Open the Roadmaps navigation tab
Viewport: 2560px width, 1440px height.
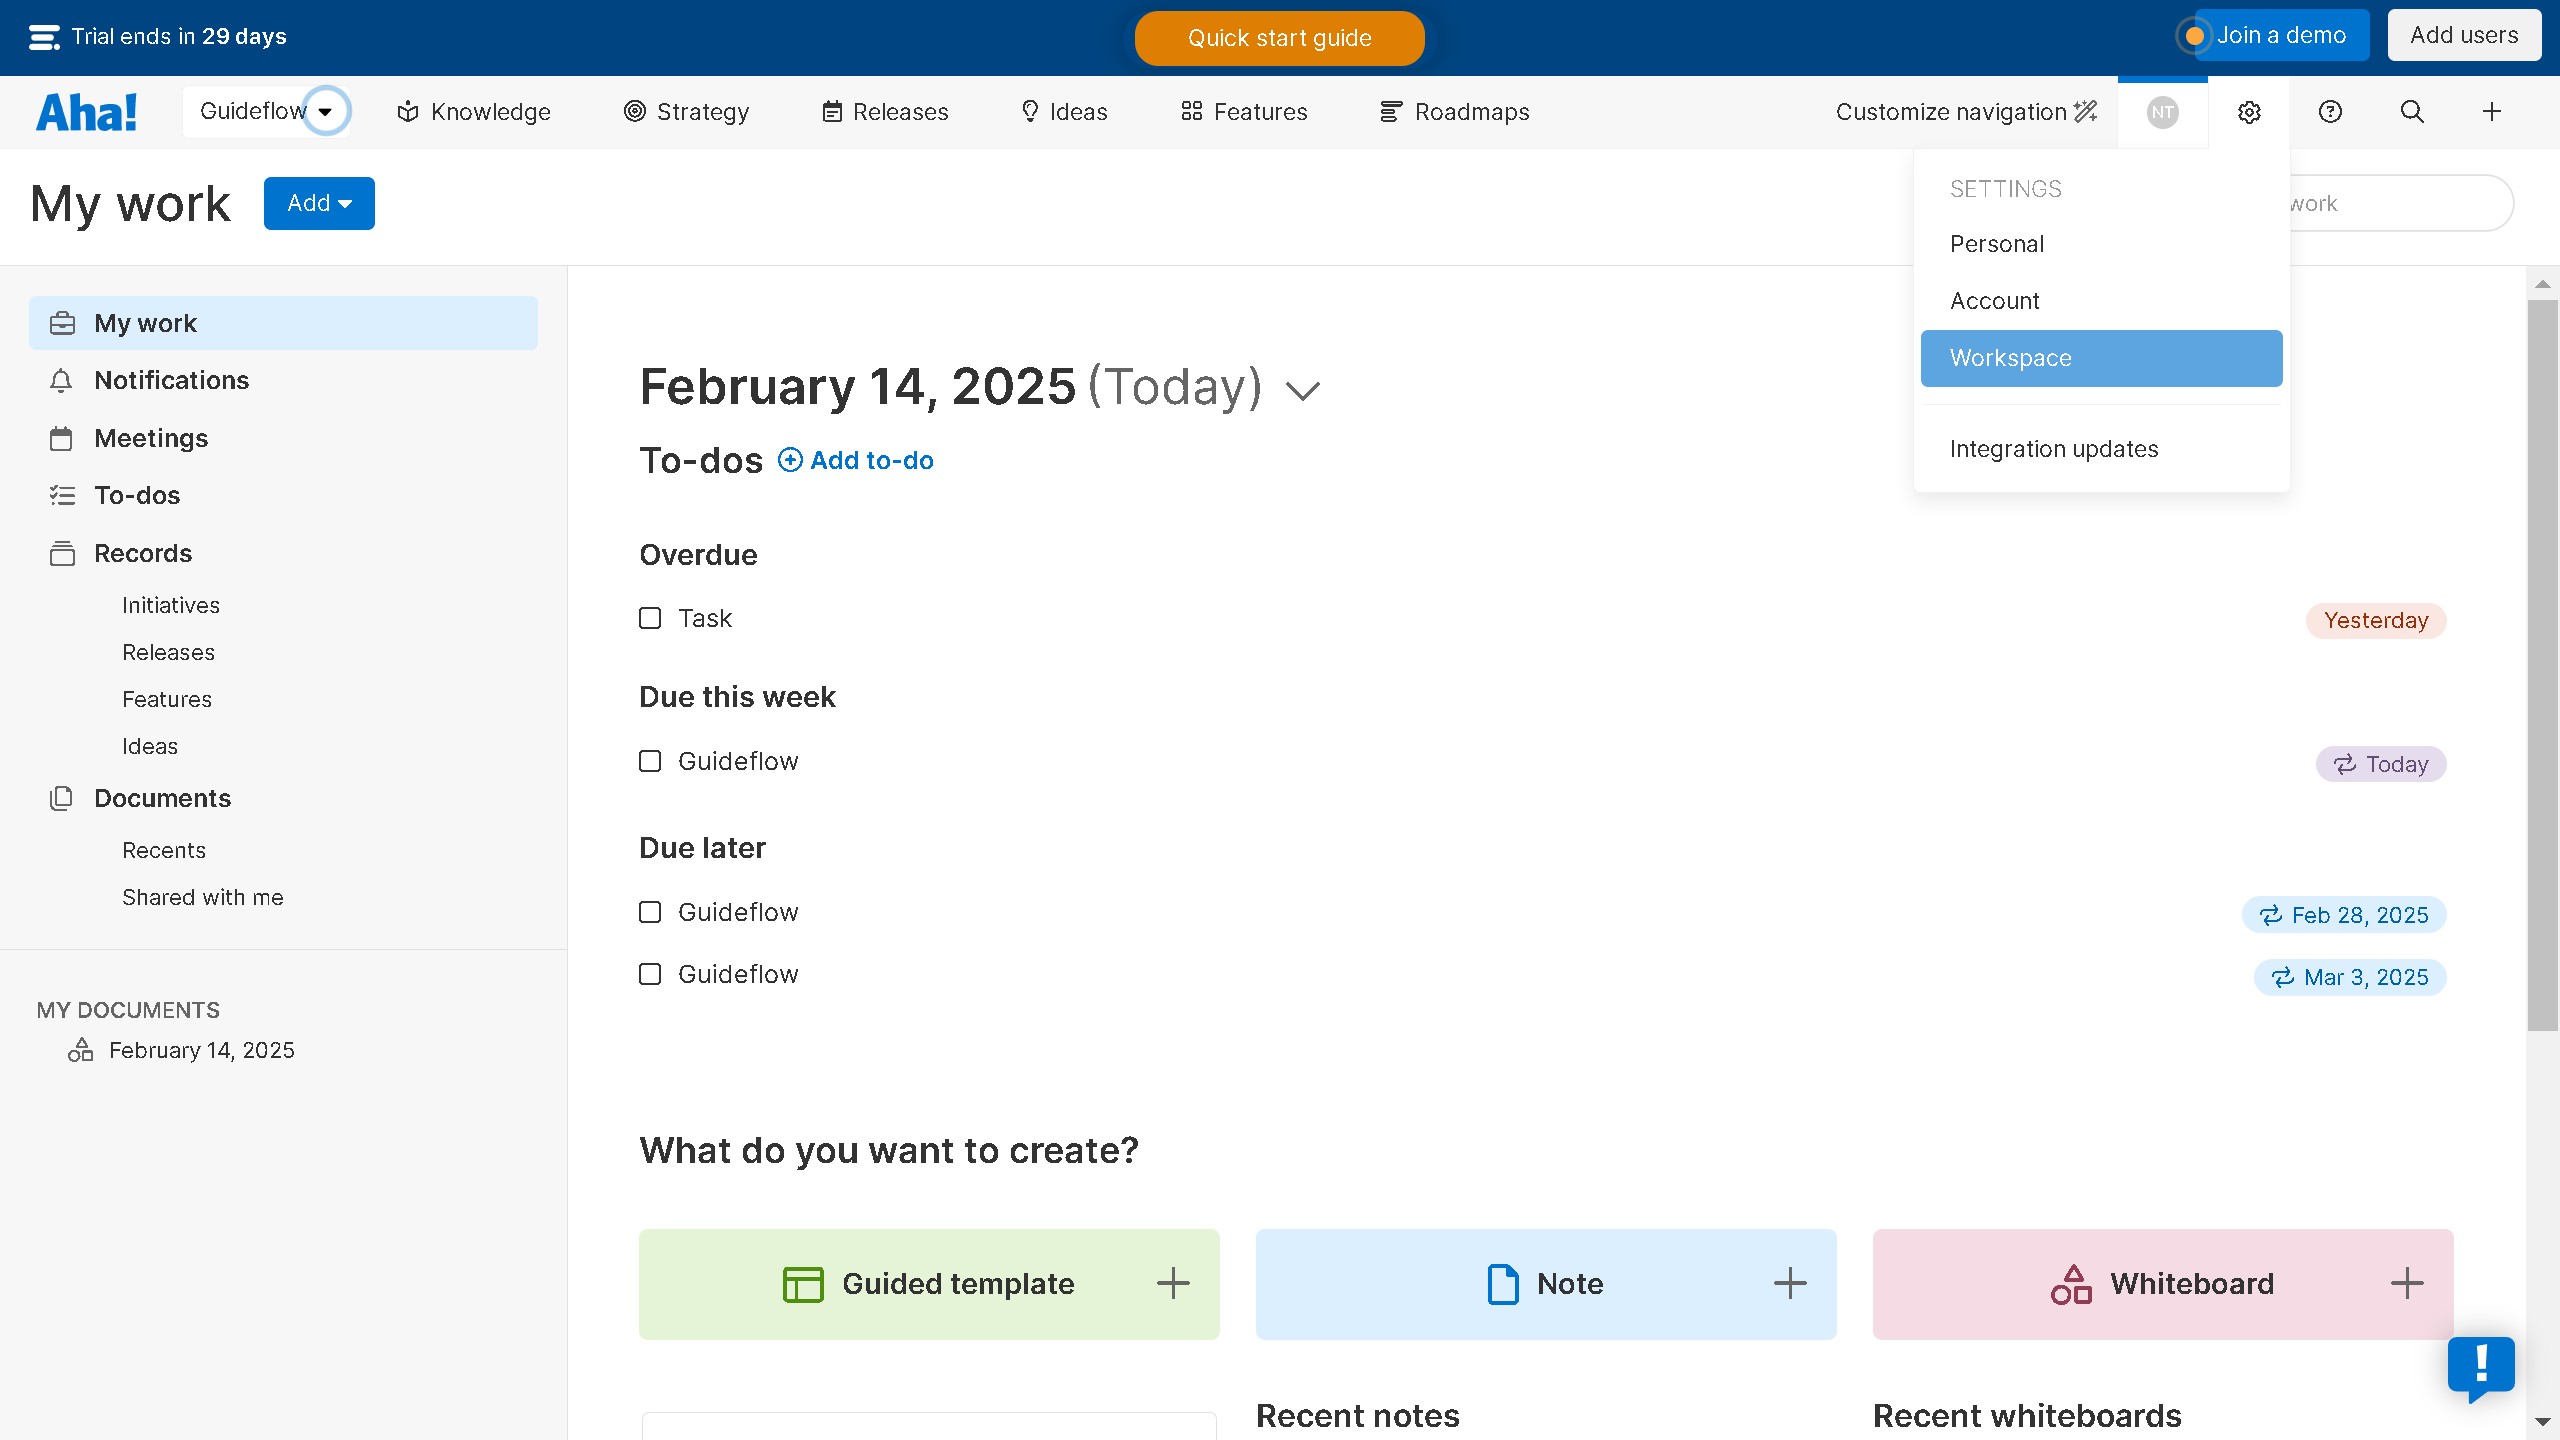click(1455, 112)
